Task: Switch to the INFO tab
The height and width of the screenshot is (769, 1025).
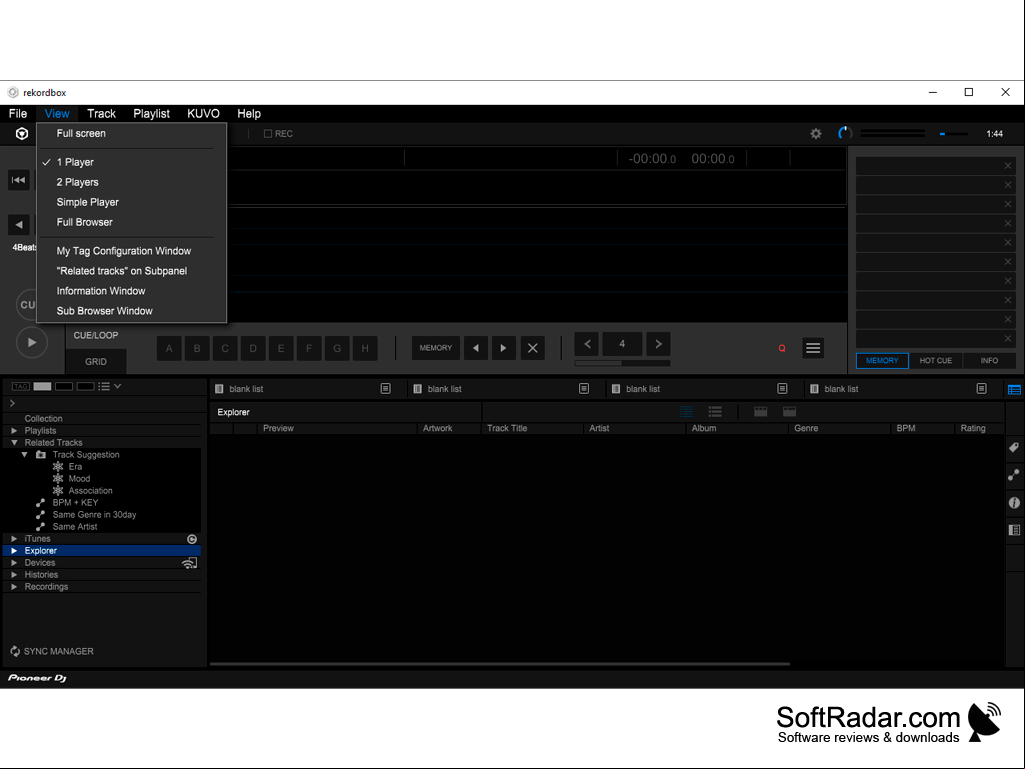Action: click(989, 360)
